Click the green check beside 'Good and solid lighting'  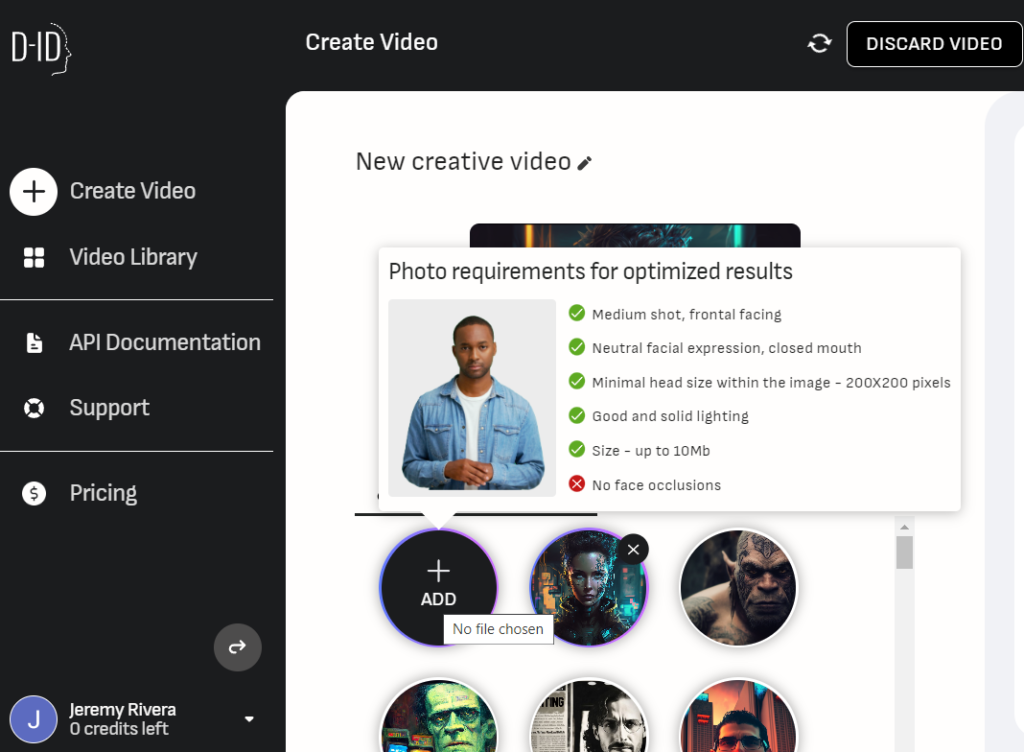tap(577, 415)
